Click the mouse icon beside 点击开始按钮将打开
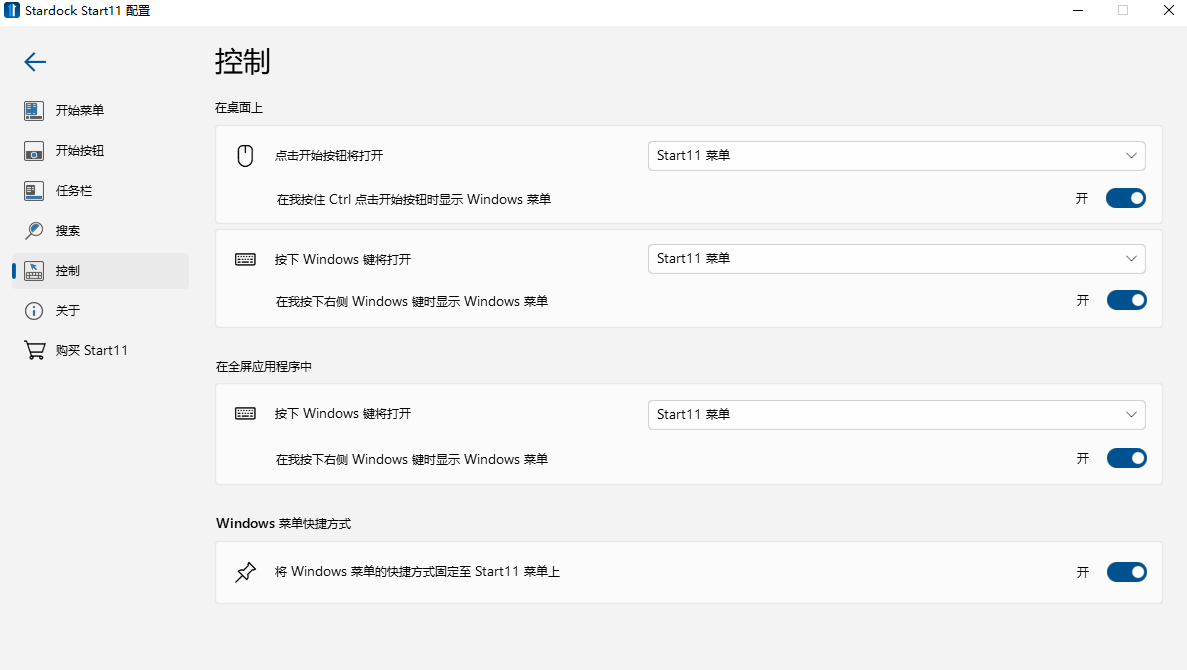 pos(245,155)
